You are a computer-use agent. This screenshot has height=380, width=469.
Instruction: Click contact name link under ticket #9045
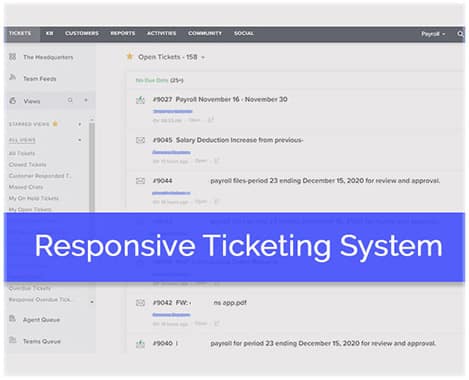click(171, 152)
